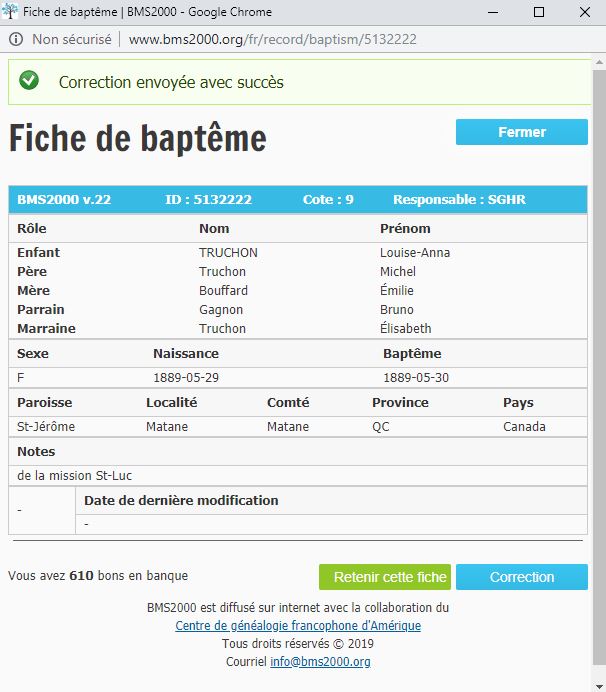606x692 pixels.
Task: Click 'Cote : 9' in the header
Action: pyautogui.click(x=328, y=199)
